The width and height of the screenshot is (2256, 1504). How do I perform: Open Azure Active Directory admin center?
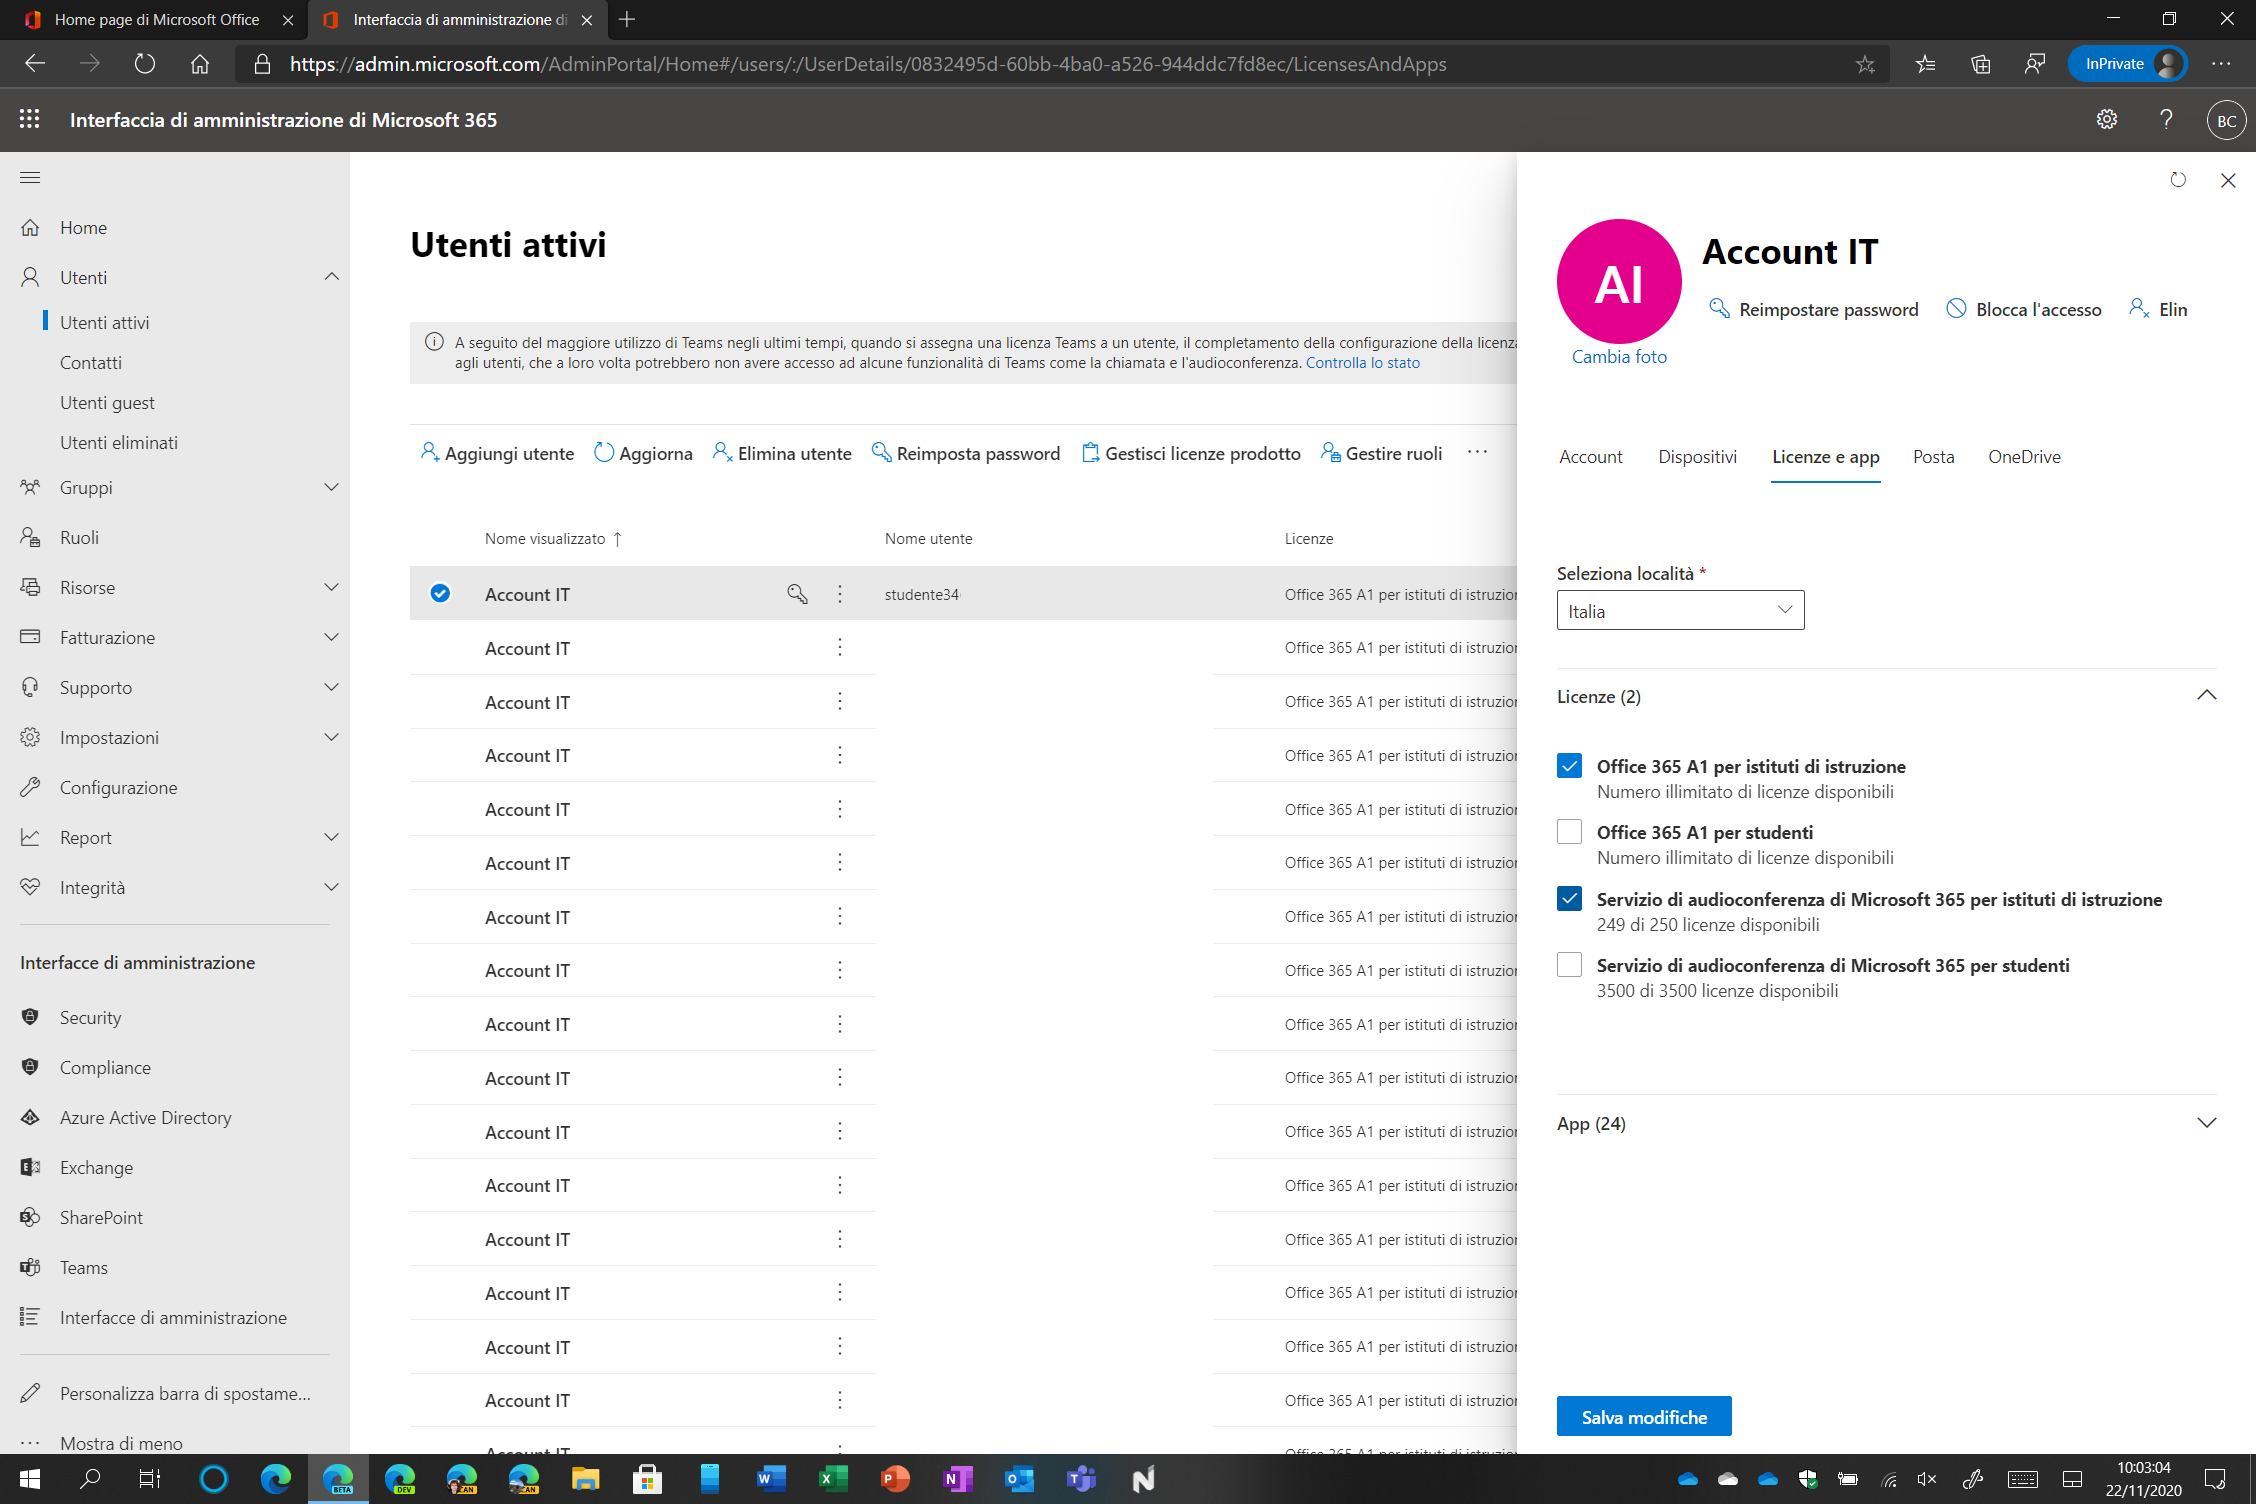[145, 1117]
